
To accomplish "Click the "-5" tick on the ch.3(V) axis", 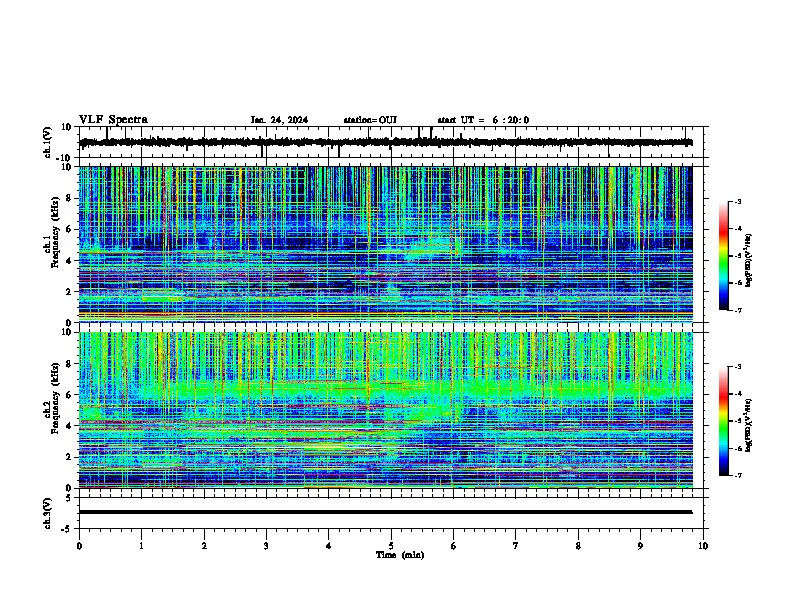I will (68, 529).
